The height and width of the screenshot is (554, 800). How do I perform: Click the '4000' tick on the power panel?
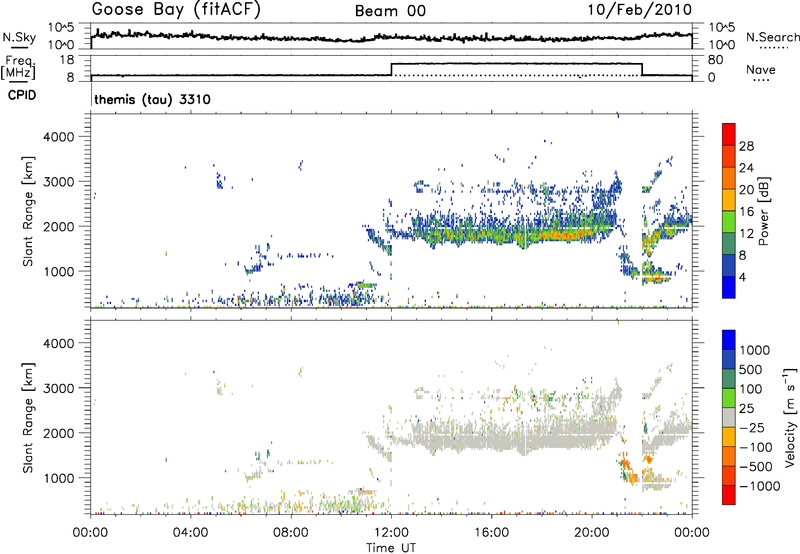pos(58,137)
